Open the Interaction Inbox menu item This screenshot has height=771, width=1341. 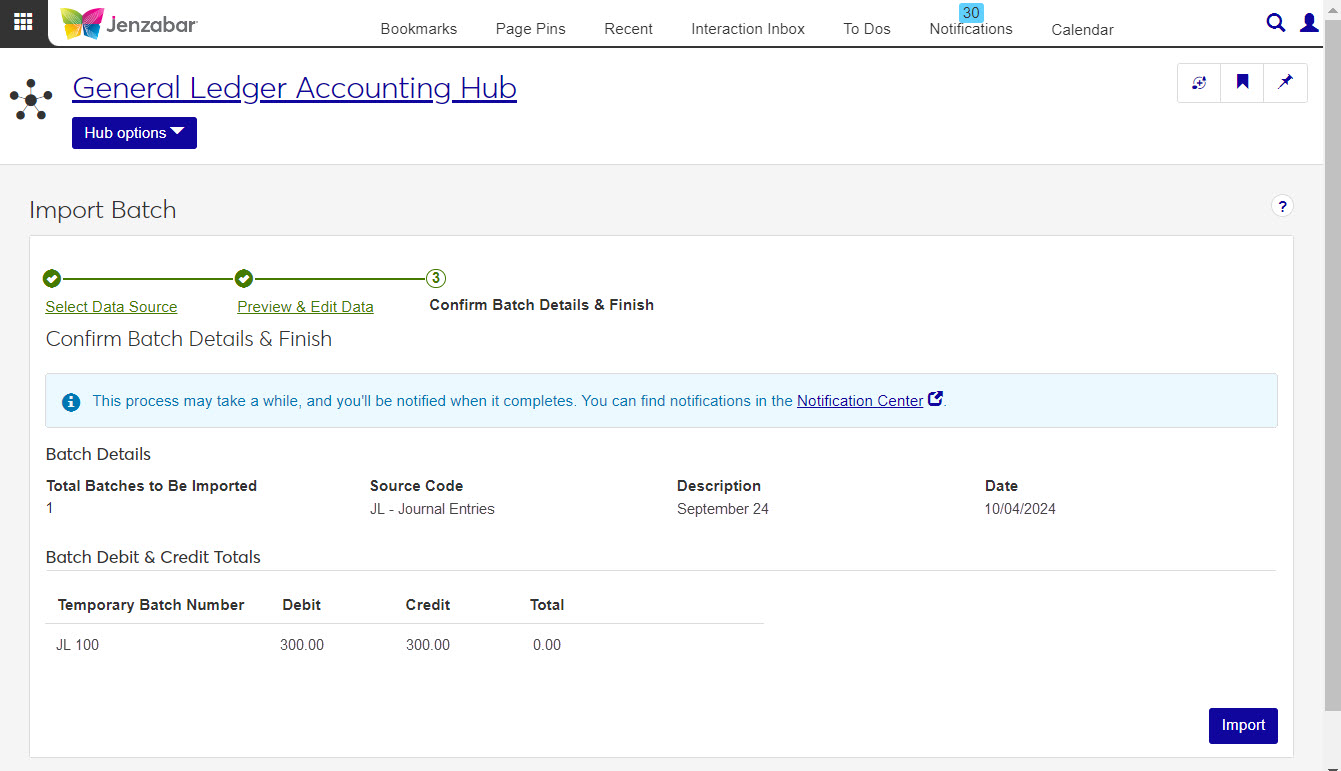point(747,29)
